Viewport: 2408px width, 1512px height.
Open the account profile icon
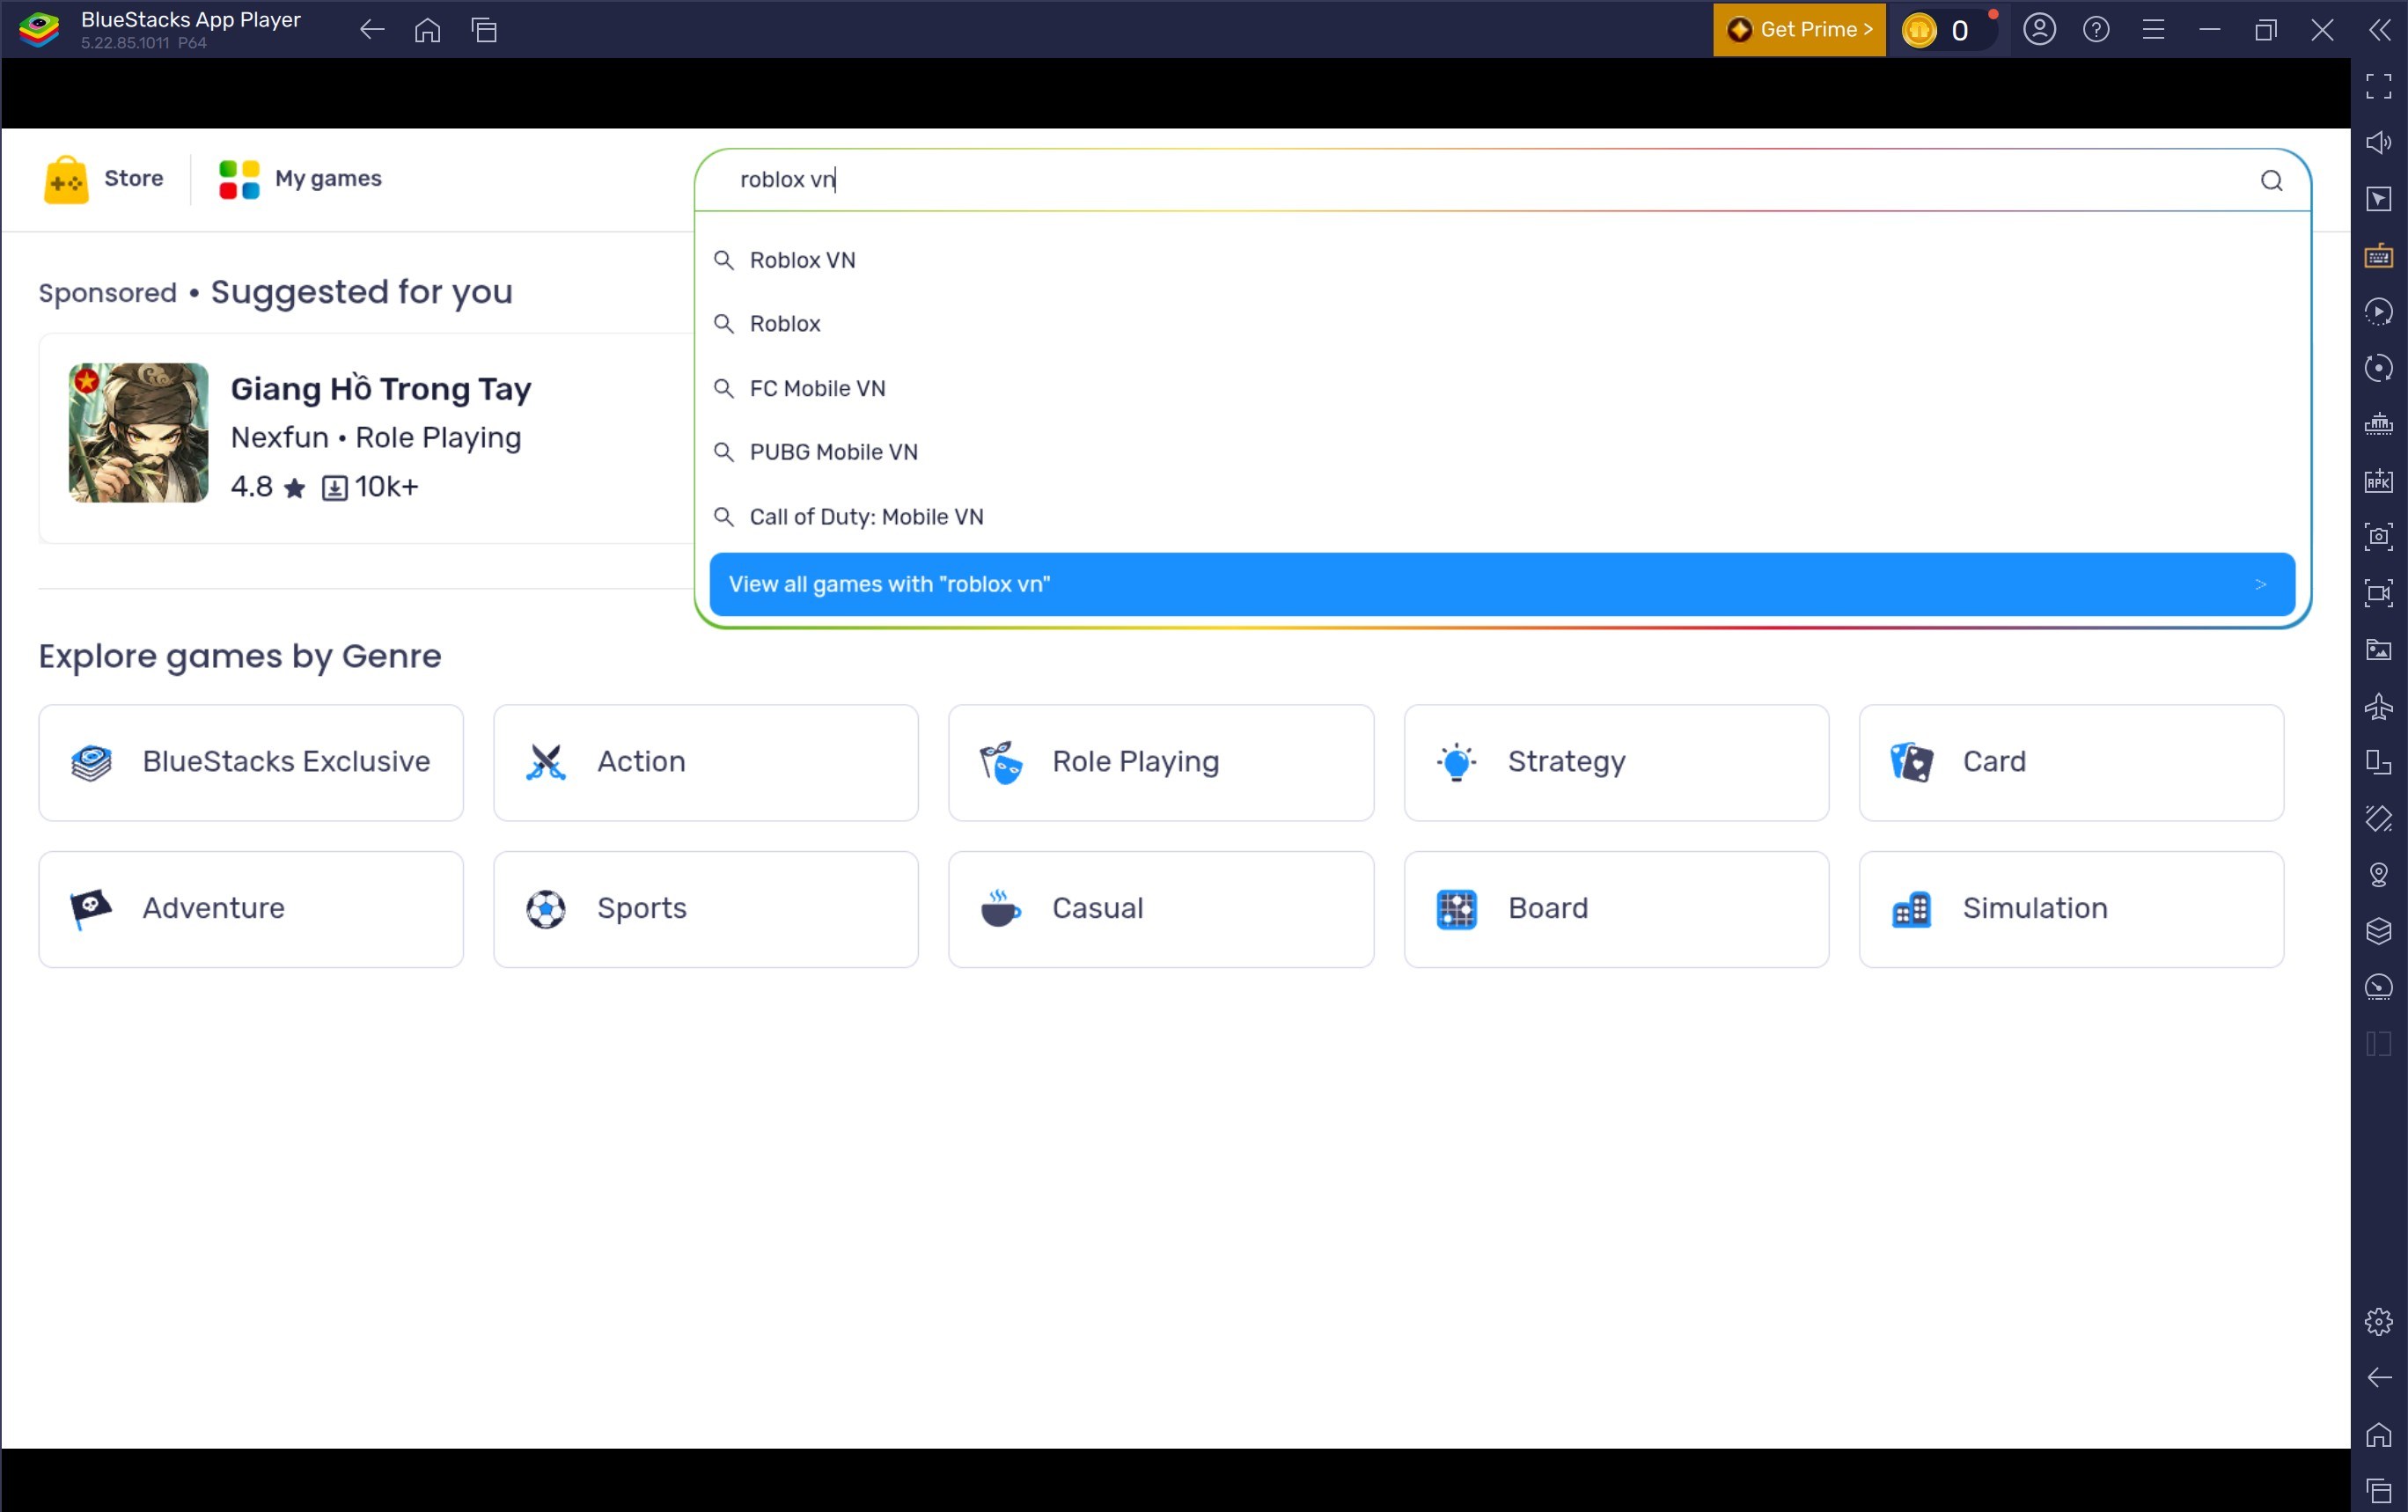(x=2039, y=30)
